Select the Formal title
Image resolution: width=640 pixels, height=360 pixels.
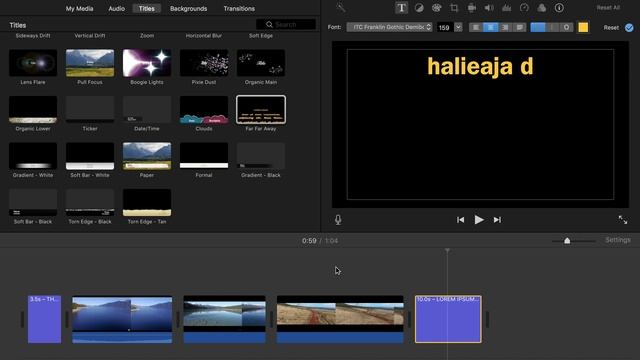point(204,156)
